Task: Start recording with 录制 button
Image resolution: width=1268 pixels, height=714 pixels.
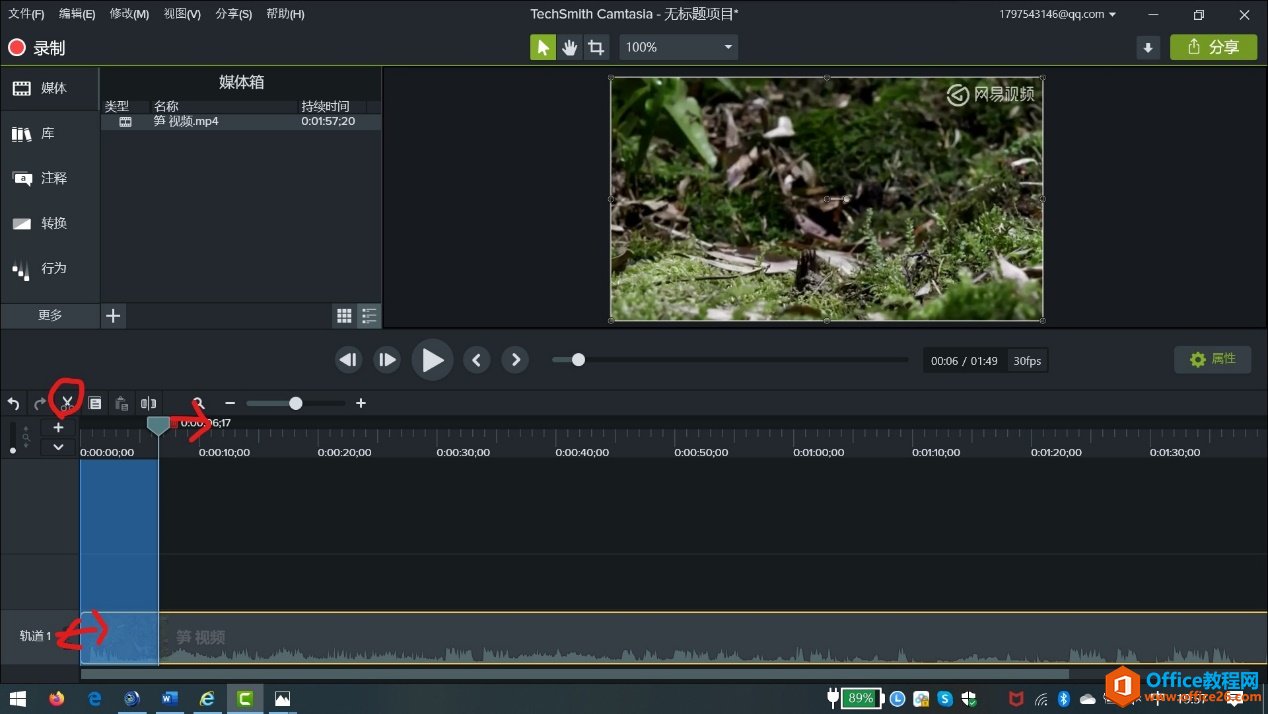Action: (37, 47)
